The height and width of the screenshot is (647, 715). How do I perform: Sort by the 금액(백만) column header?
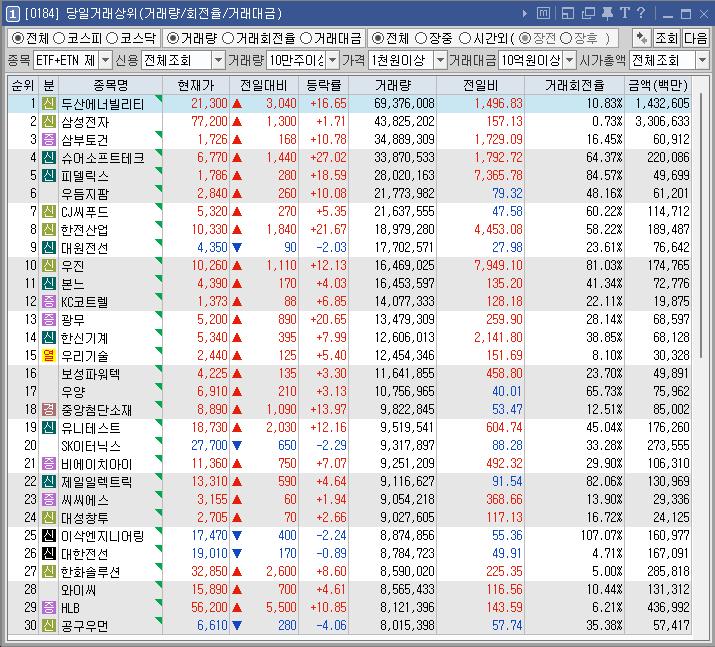(x=658, y=85)
